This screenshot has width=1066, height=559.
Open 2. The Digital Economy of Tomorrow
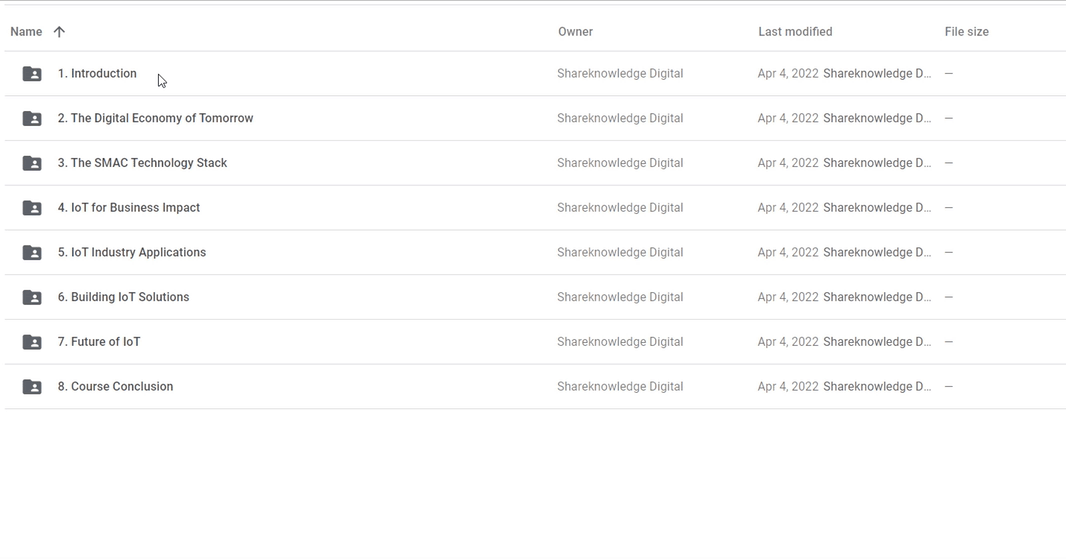coord(156,118)
